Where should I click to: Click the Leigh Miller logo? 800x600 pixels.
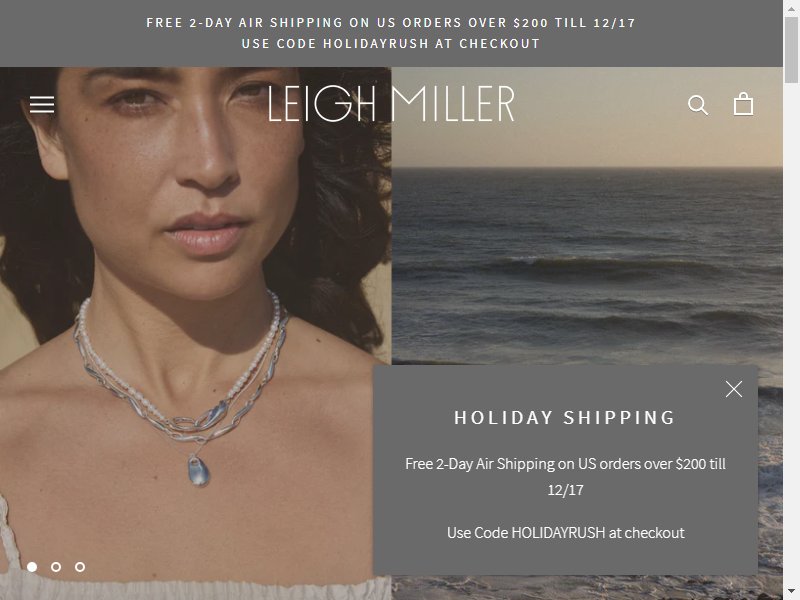point(391,104)
